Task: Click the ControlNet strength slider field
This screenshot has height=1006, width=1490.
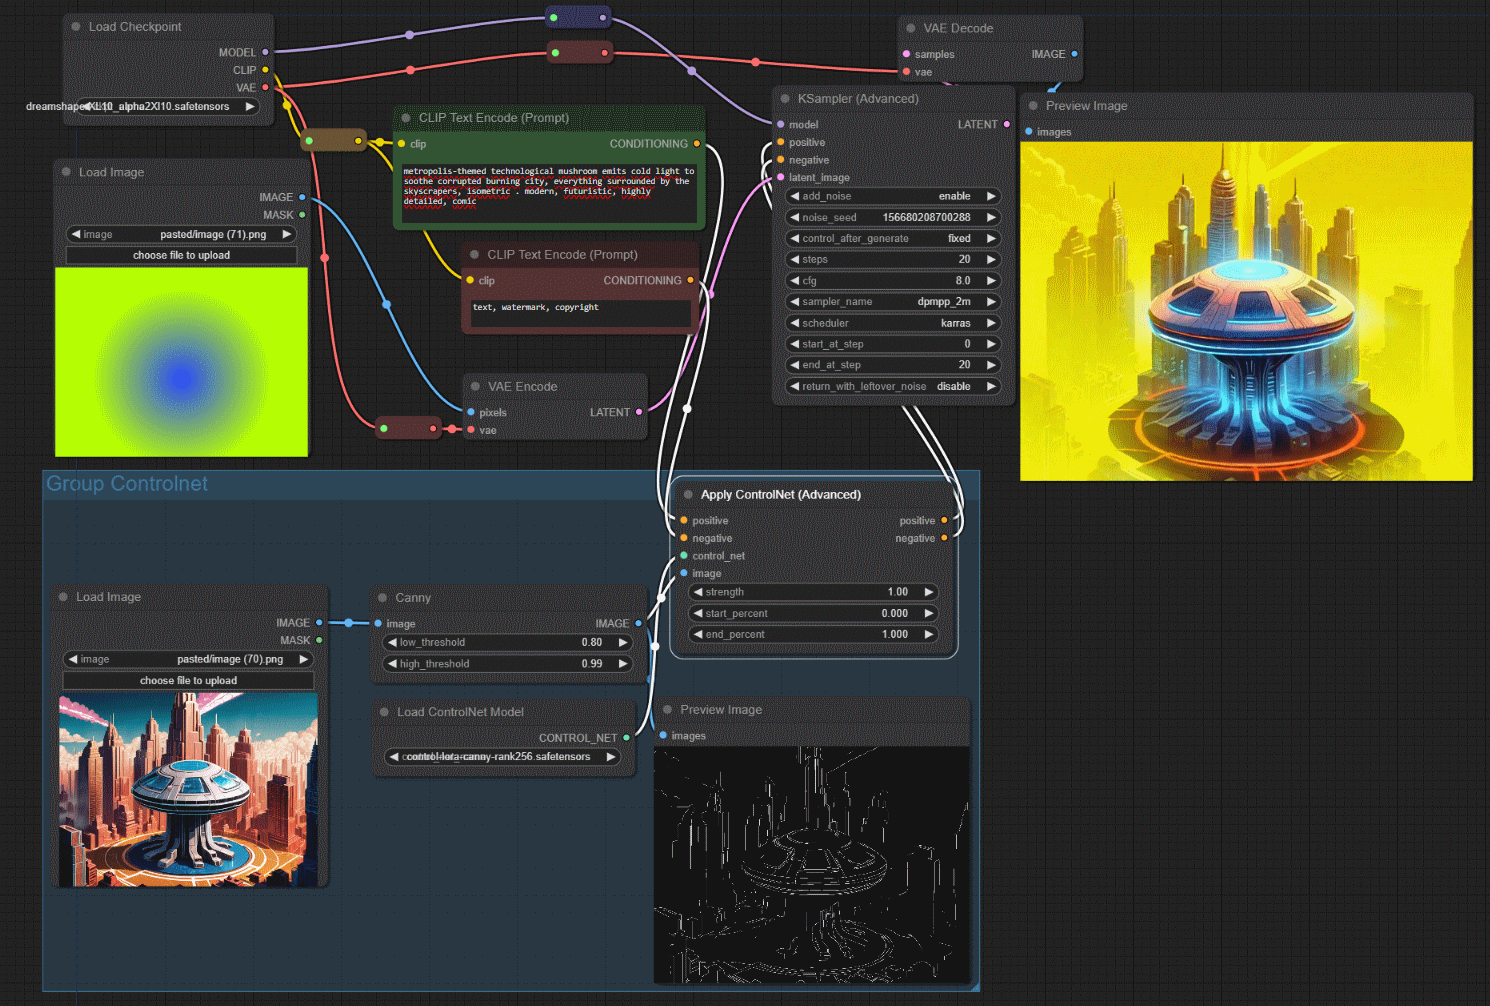Action: (x=813, y=592)
